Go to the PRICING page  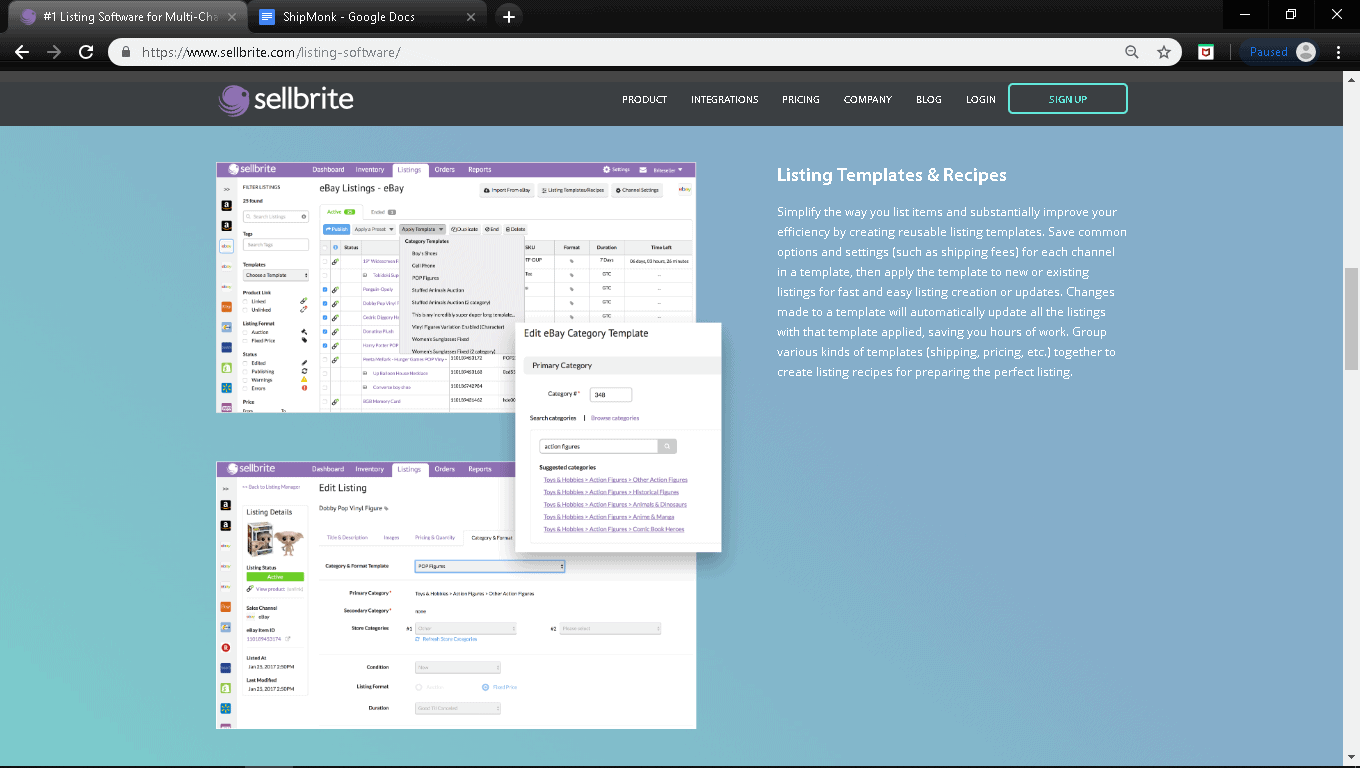pyautogui.click(x=800, y=100)
